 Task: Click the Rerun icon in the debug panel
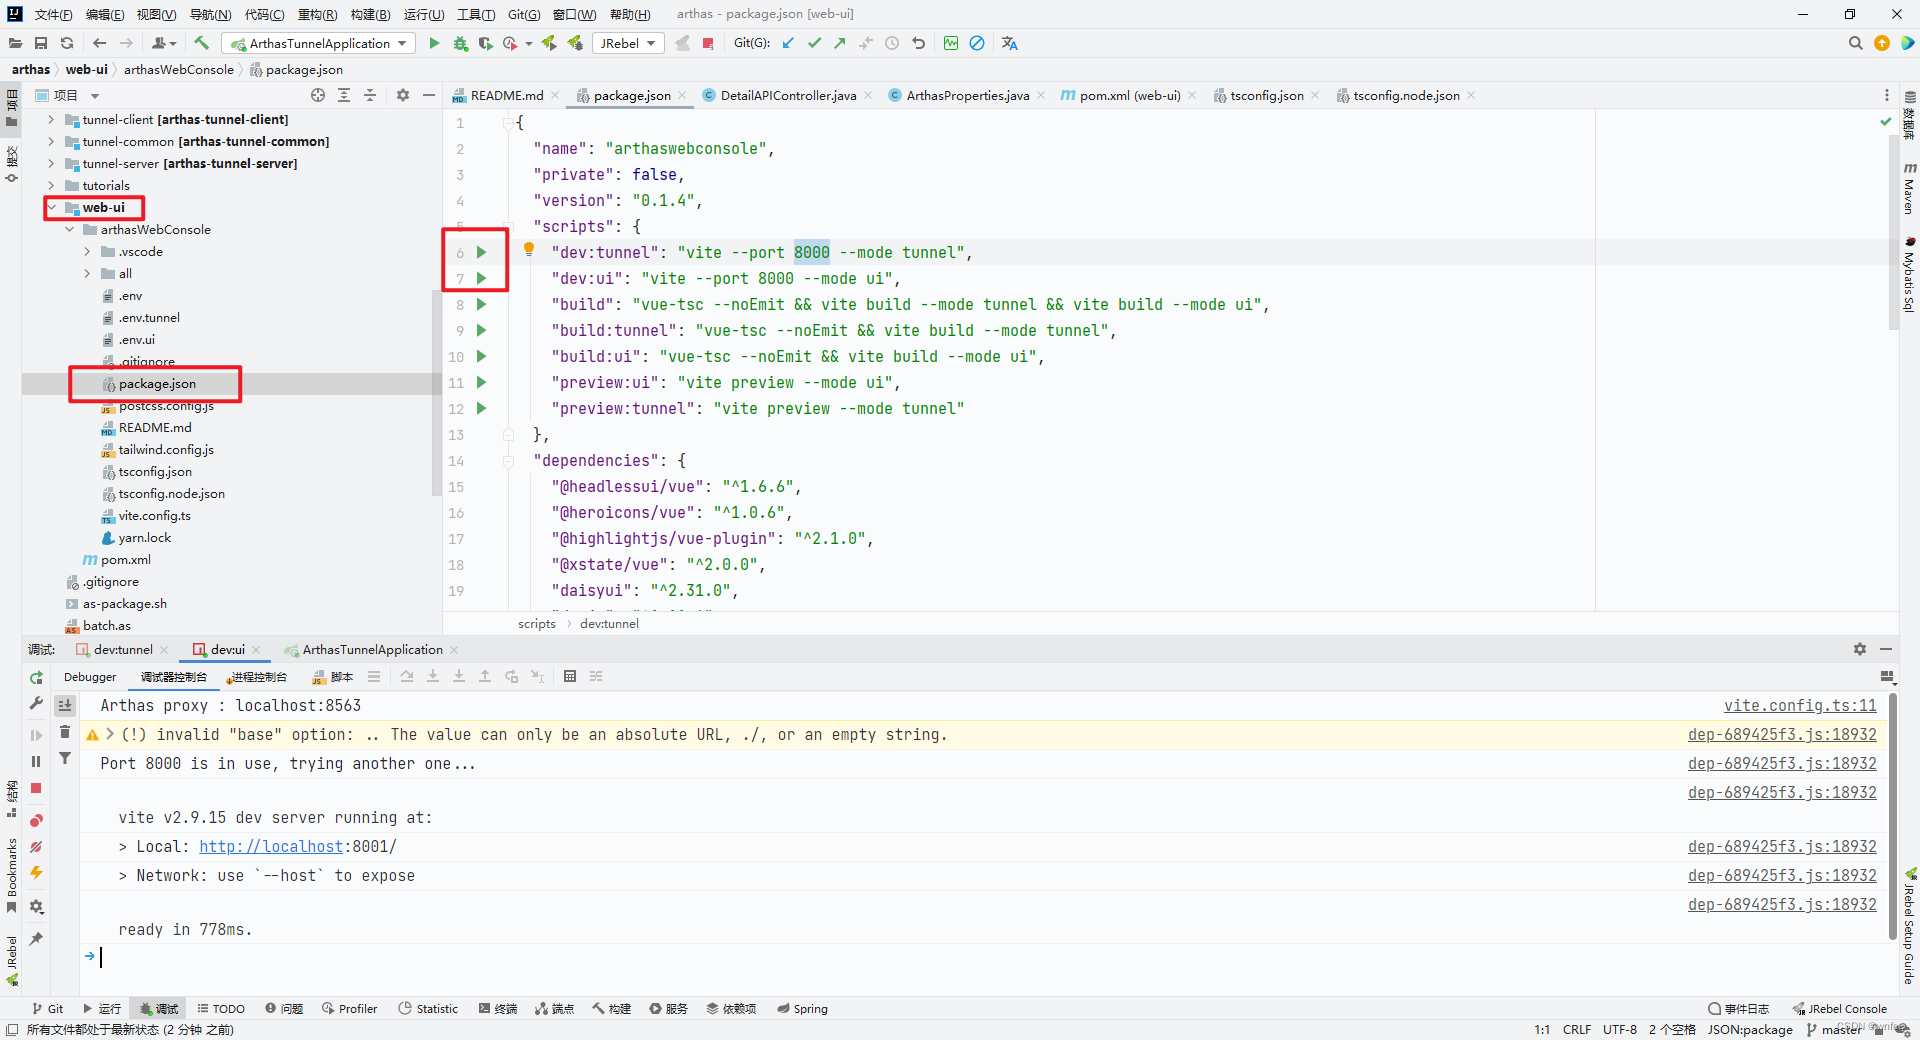(36, 677)
